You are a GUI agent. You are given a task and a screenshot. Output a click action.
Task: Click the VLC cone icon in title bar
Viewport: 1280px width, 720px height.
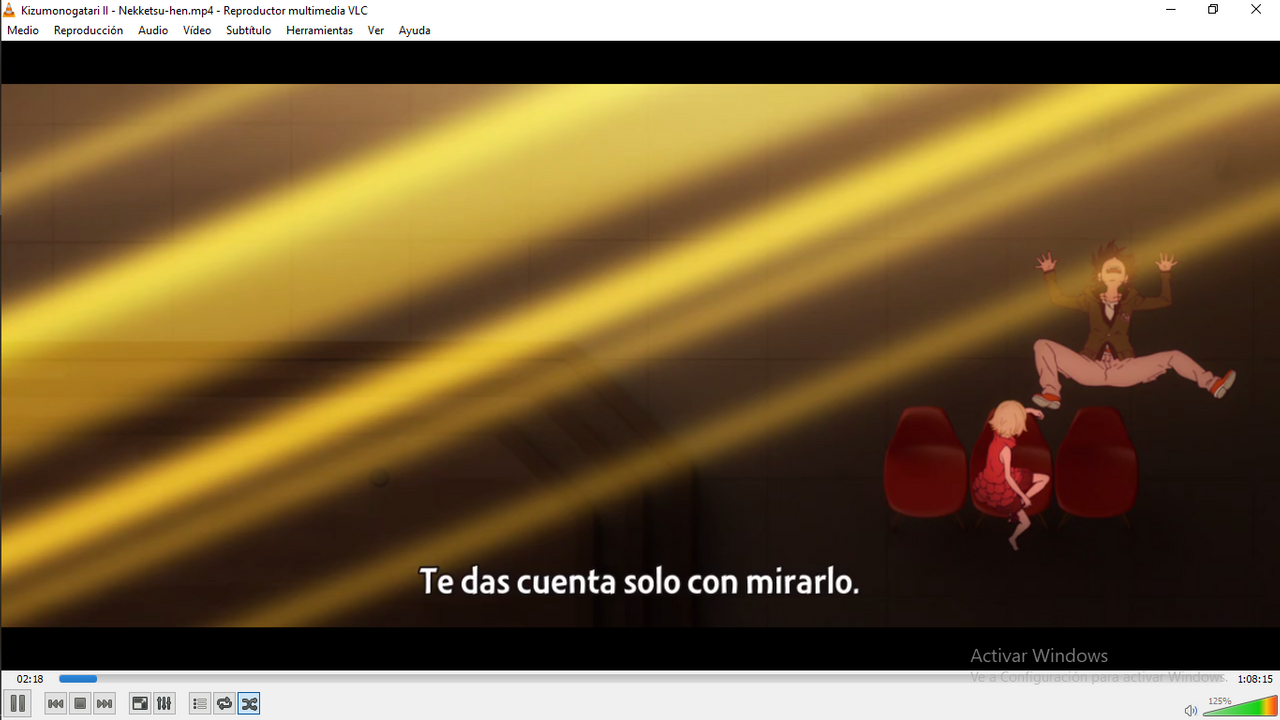click(9, 10)
